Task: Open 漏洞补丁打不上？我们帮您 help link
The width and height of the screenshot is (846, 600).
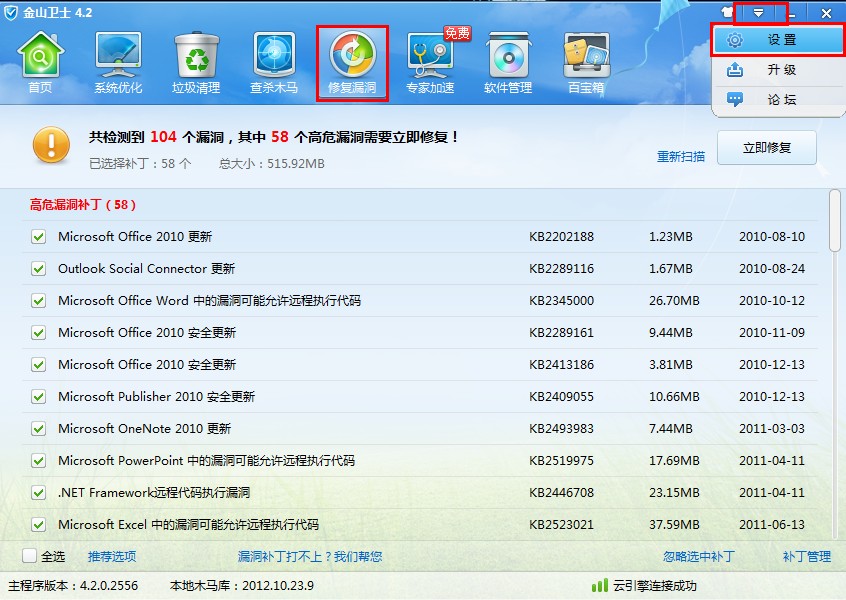Action: coord(310,556)
